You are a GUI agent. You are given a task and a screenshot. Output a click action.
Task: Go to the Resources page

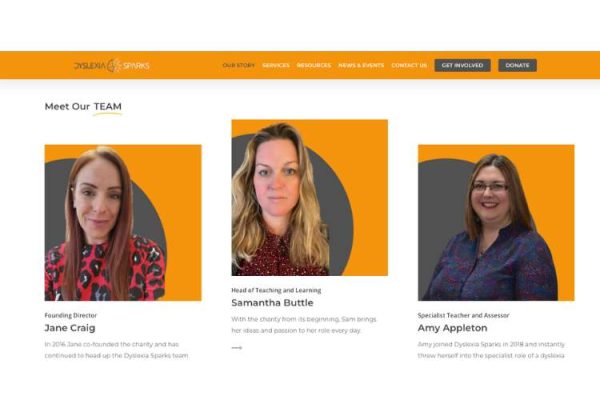pyautogui.click(x=314, y=65)
